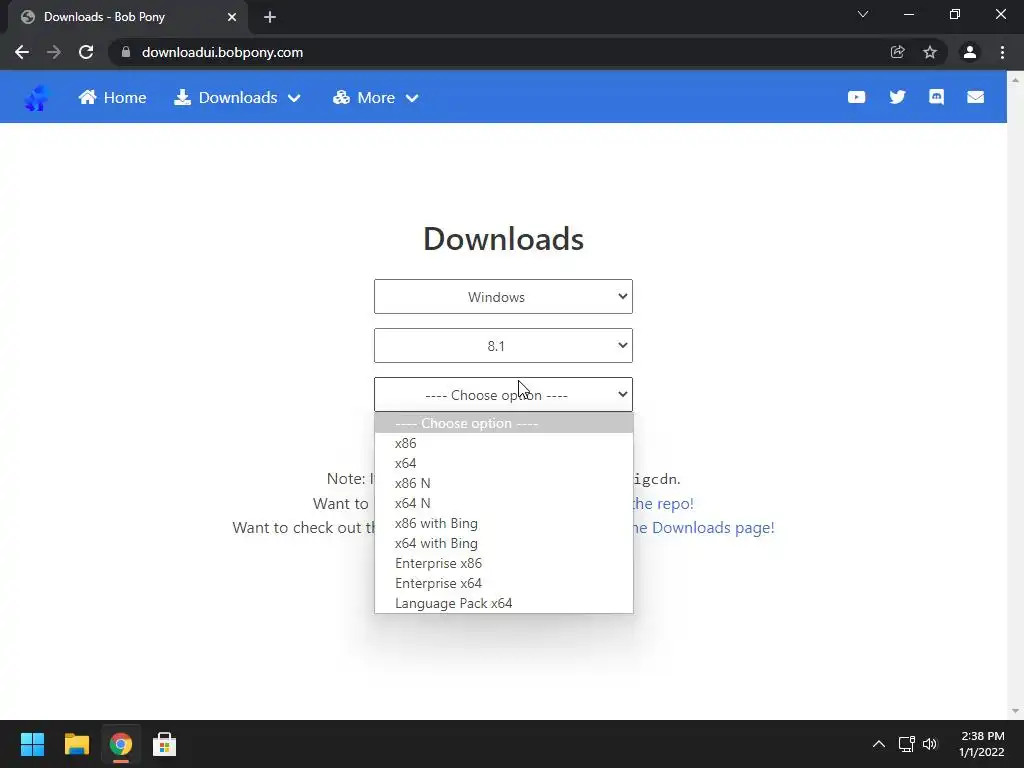Open the Discord icon in the navbar
The height and width of the screenshot is (768, 1024).
(936, 97)
